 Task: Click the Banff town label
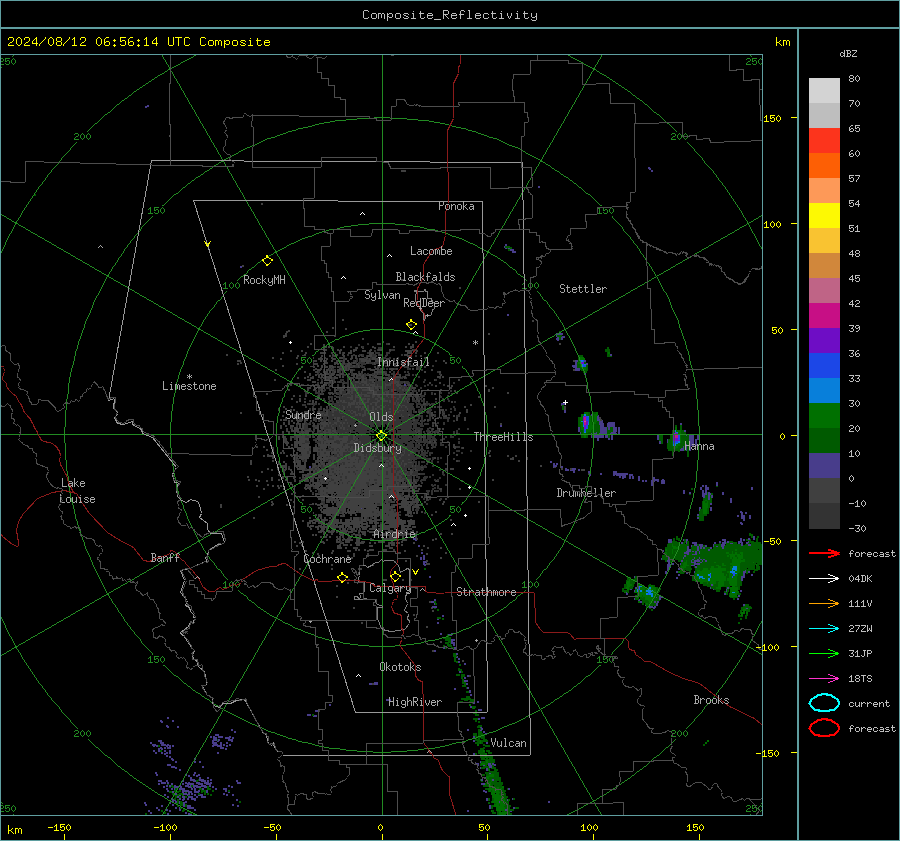165,557
